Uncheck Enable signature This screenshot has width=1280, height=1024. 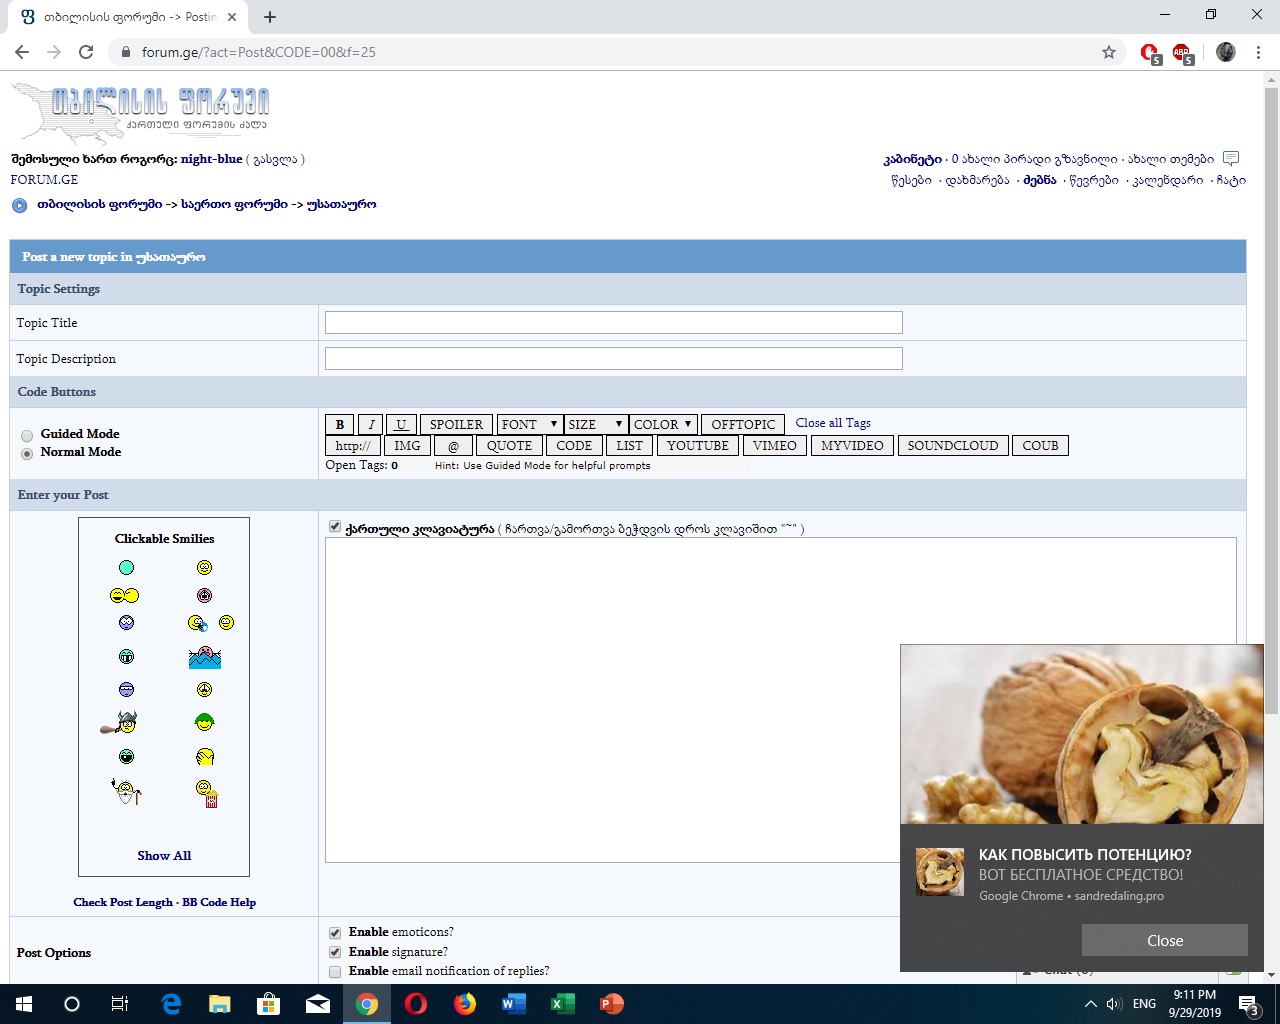click(x=335, y=953)
